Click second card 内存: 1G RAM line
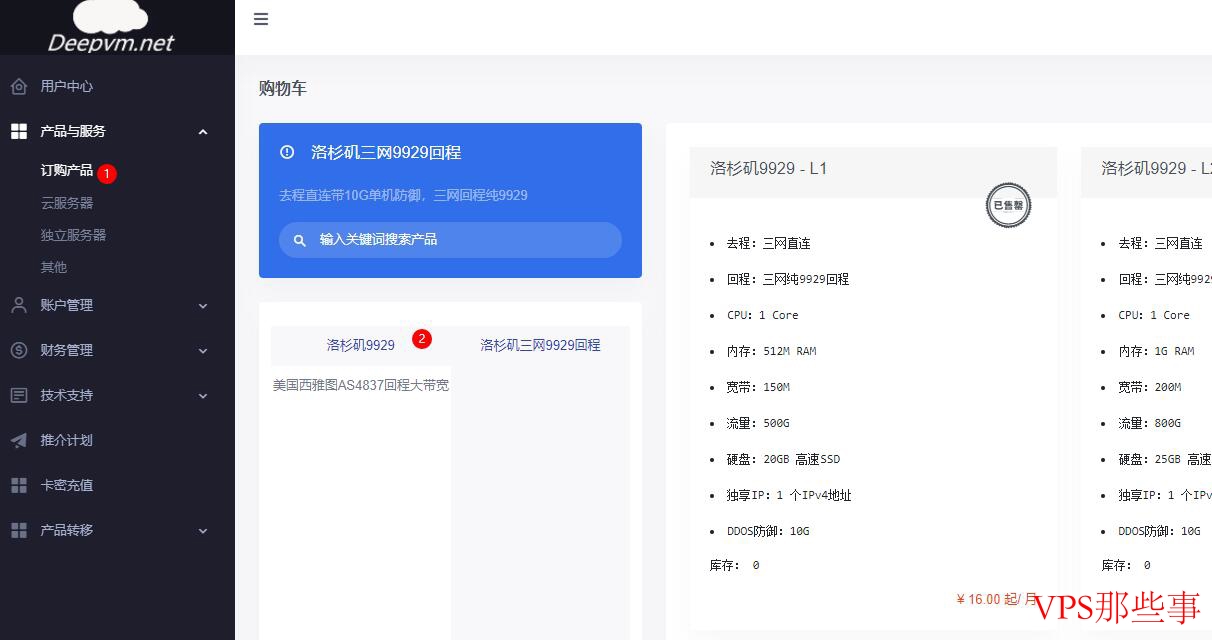 [1156, 351]
